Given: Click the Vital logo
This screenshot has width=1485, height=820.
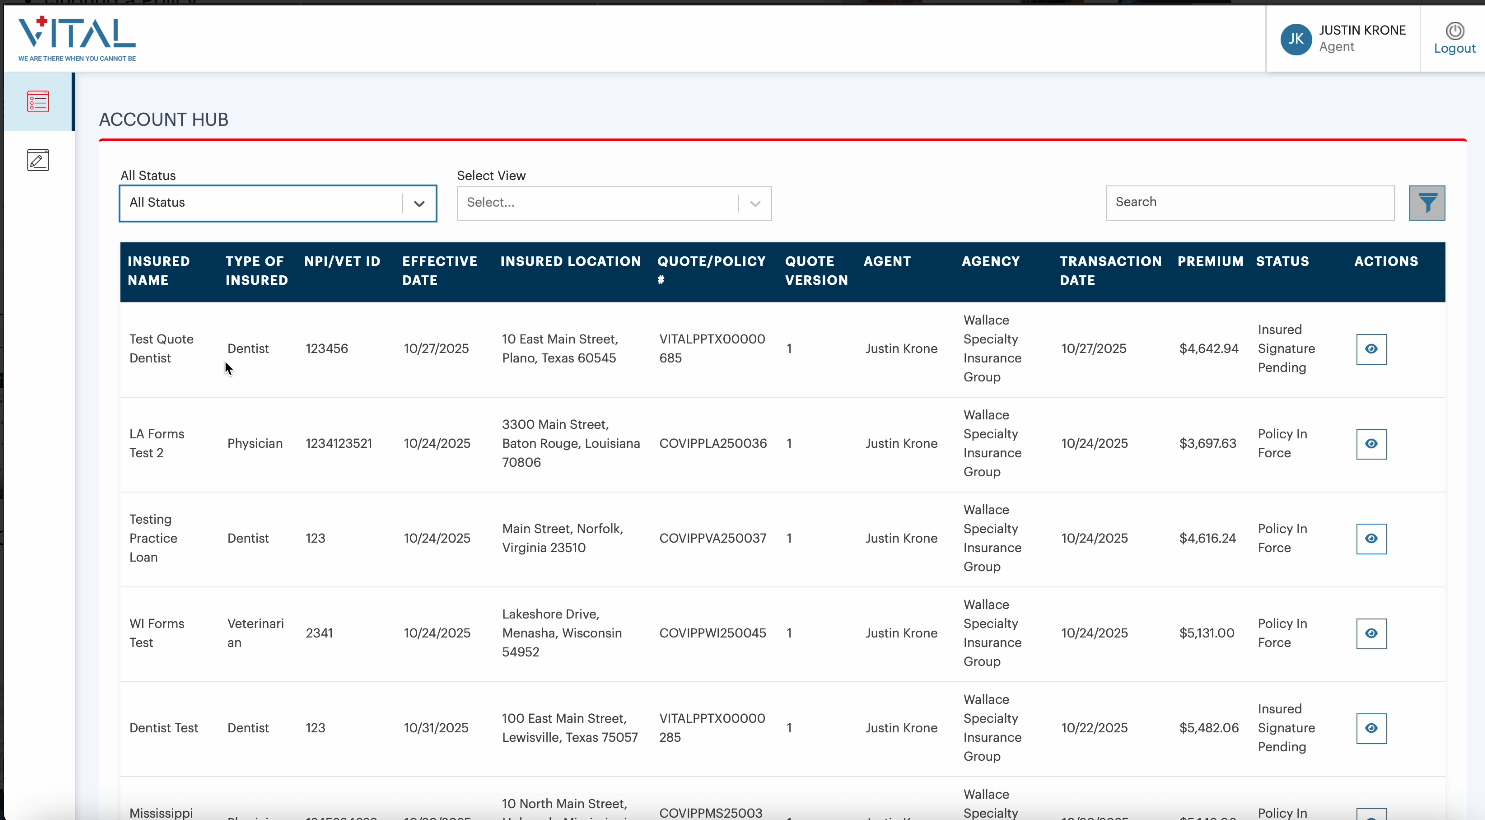Looking at the screenshot, I should click(77, 38).
